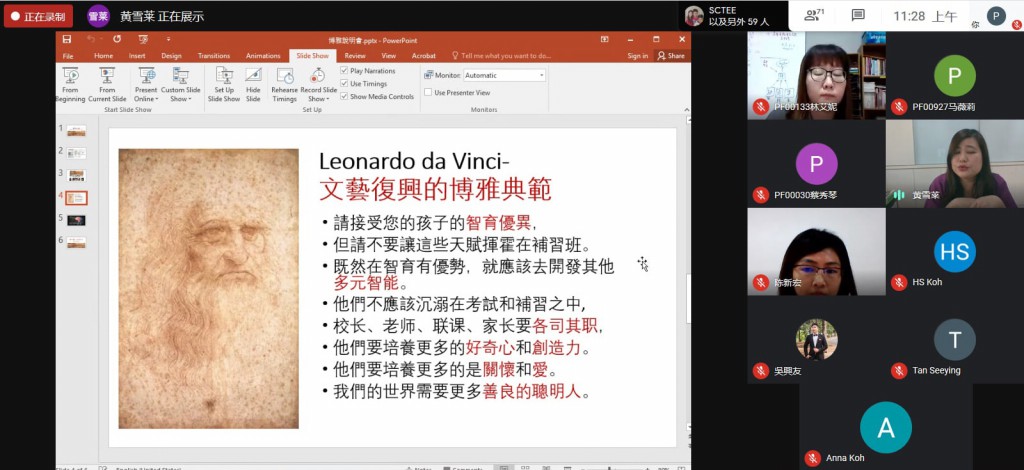The height and width of the screenshot is (470, 1024).
Task: Switch to the Insert tab
Action: point(137,56)
